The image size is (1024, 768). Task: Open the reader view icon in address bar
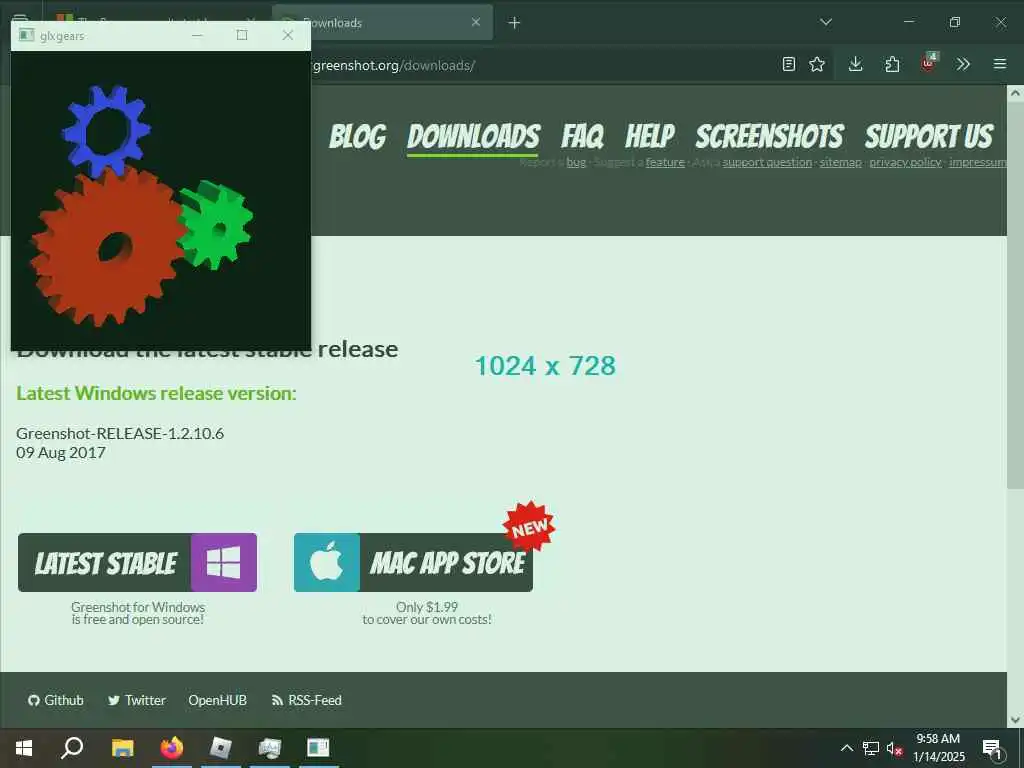coord(788,64)
